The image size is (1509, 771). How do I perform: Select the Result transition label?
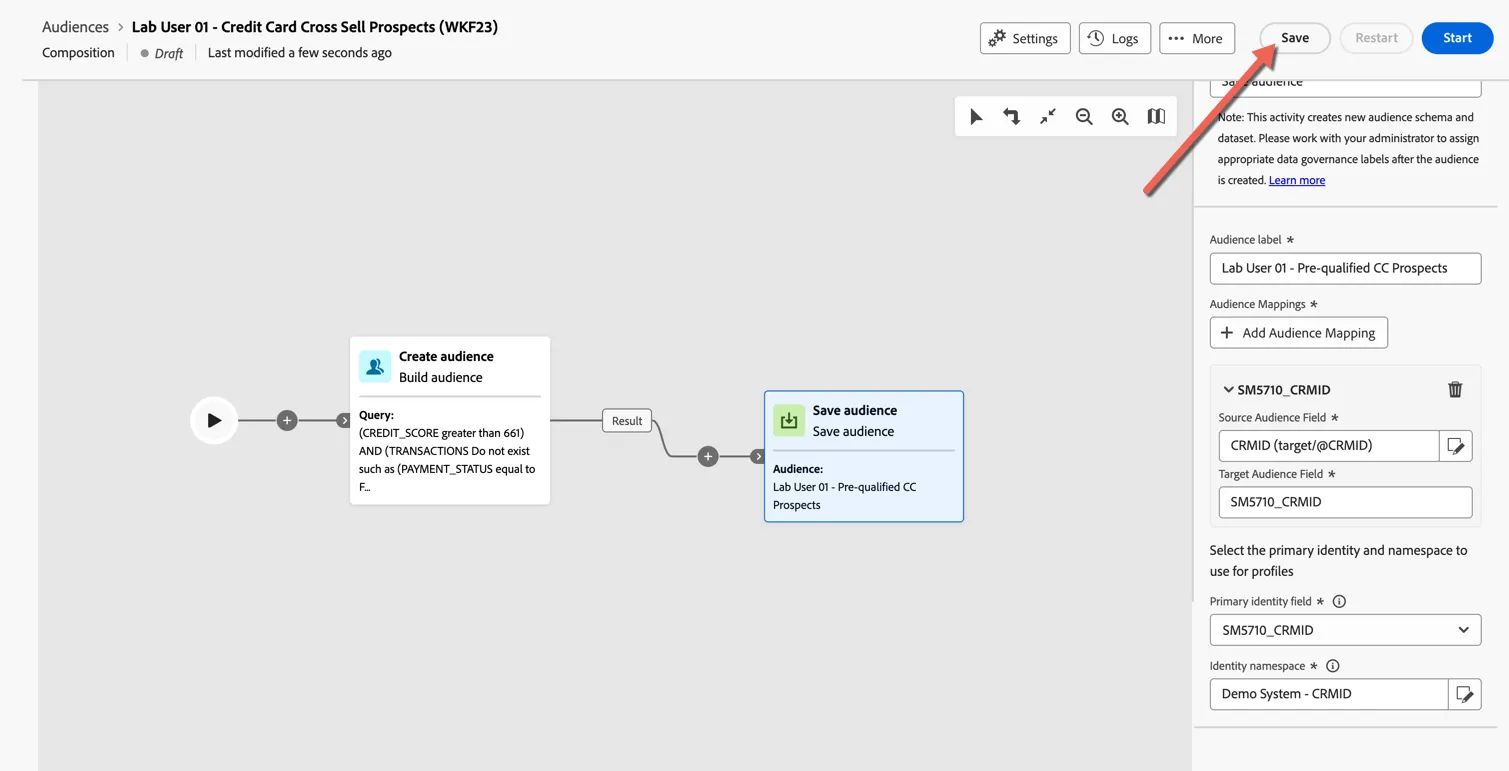coord(627,421)
